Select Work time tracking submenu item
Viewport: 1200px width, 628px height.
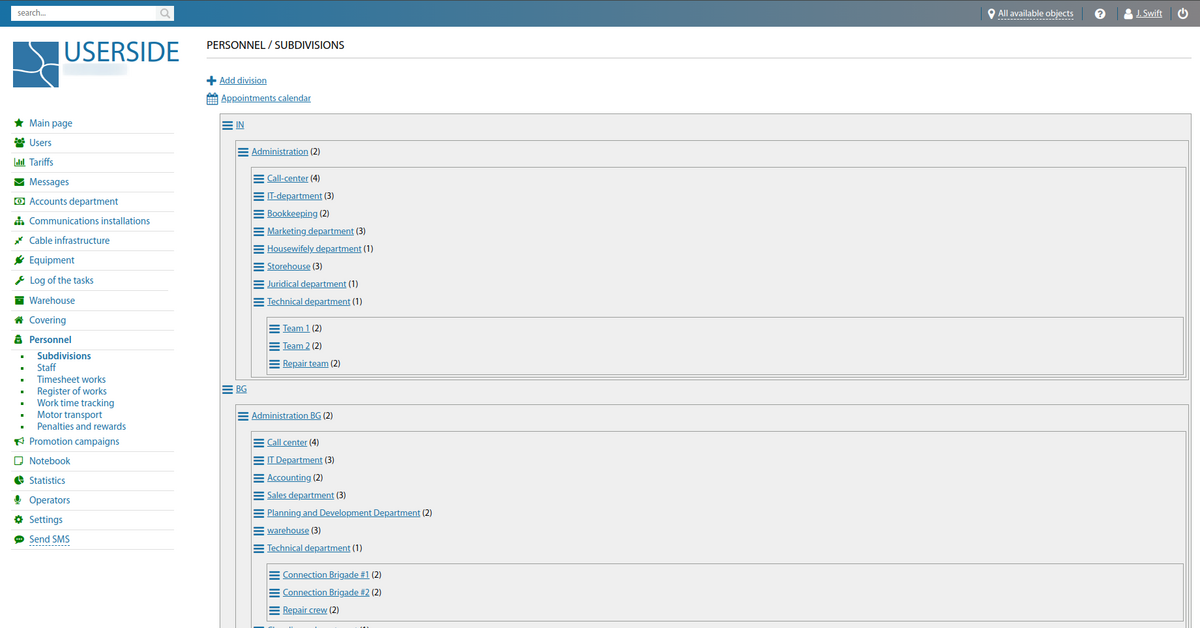75,403
